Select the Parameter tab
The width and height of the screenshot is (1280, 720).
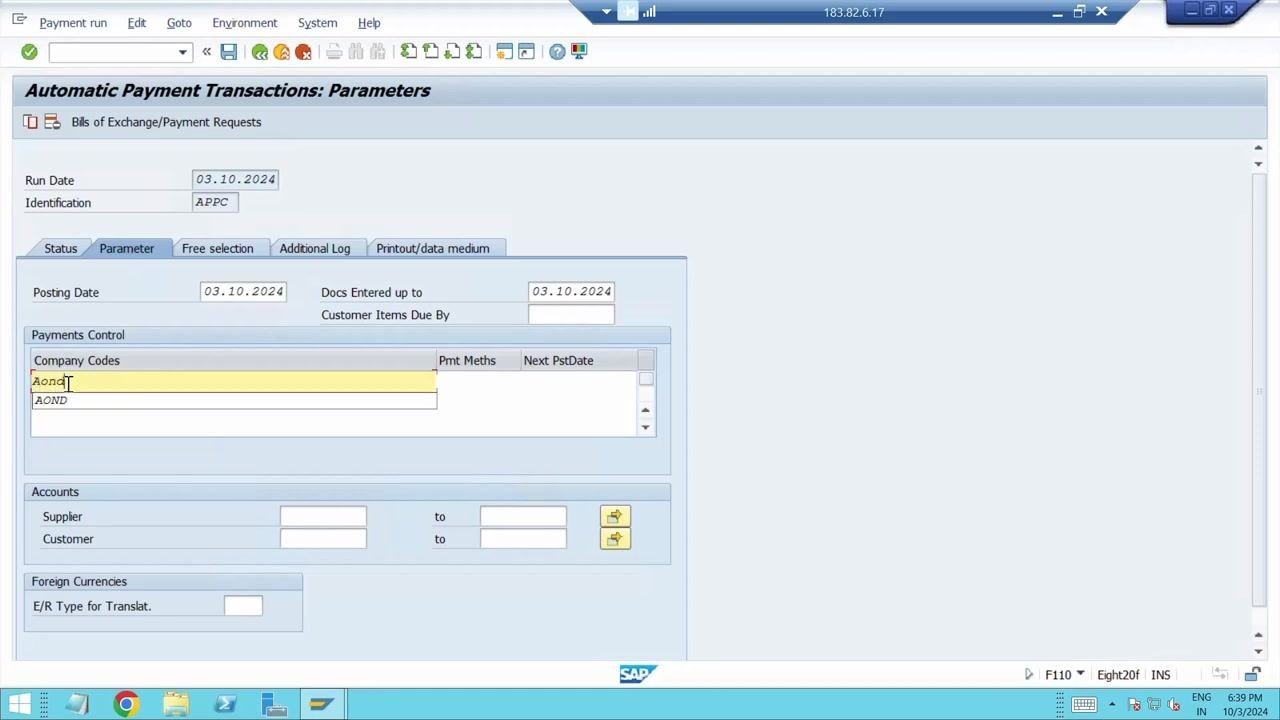point(127,248)
